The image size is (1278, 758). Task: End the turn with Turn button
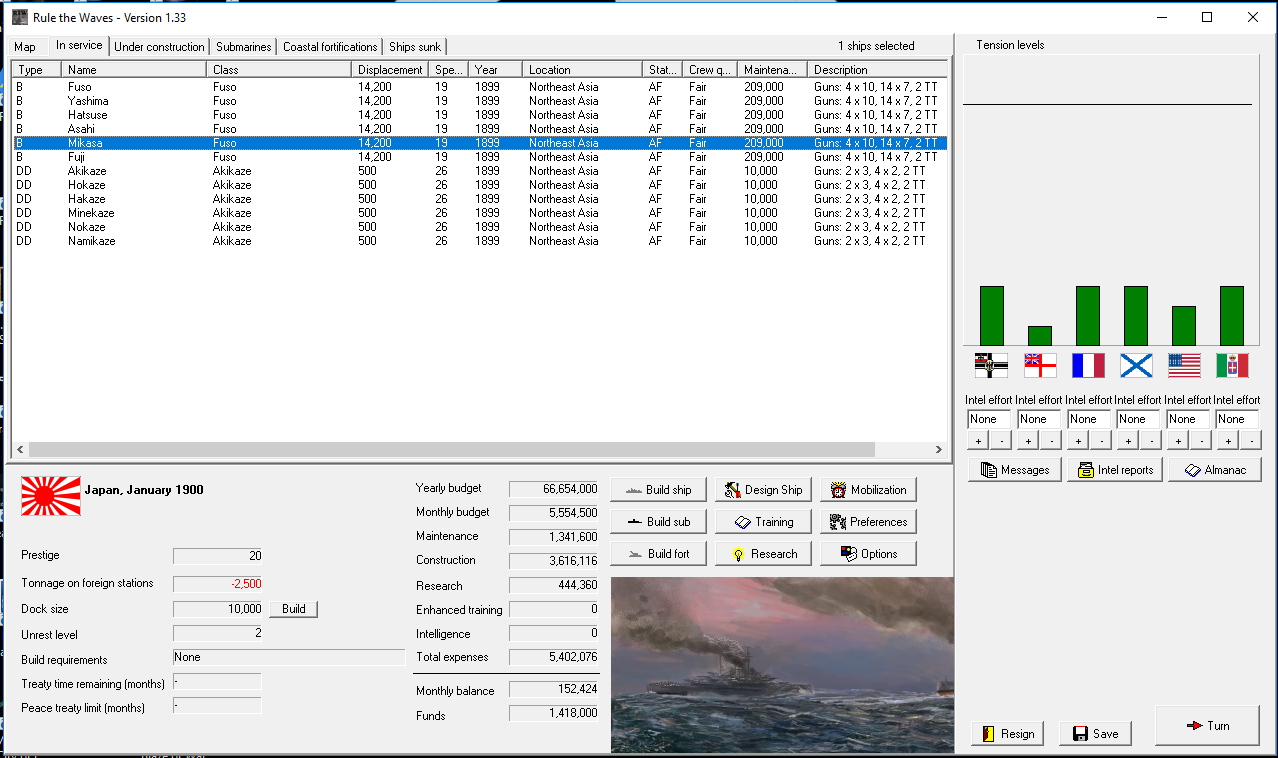click(x=1207, y=726)
